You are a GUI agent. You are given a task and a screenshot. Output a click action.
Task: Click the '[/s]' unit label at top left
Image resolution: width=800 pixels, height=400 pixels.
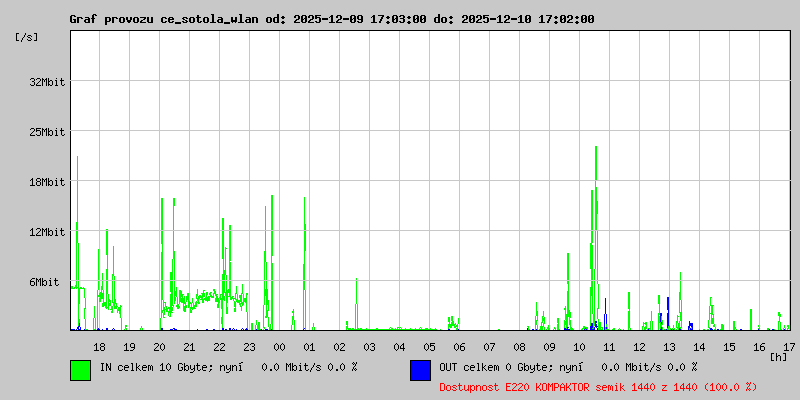27,37
